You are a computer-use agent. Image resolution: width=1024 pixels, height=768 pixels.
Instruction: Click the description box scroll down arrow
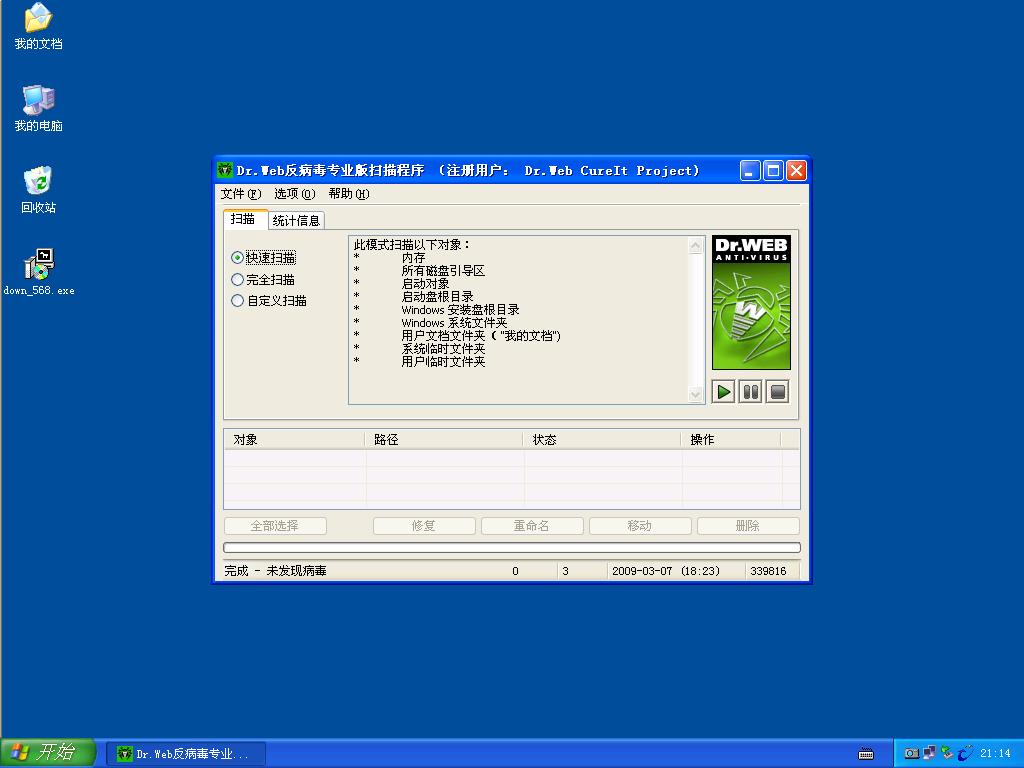696,394
